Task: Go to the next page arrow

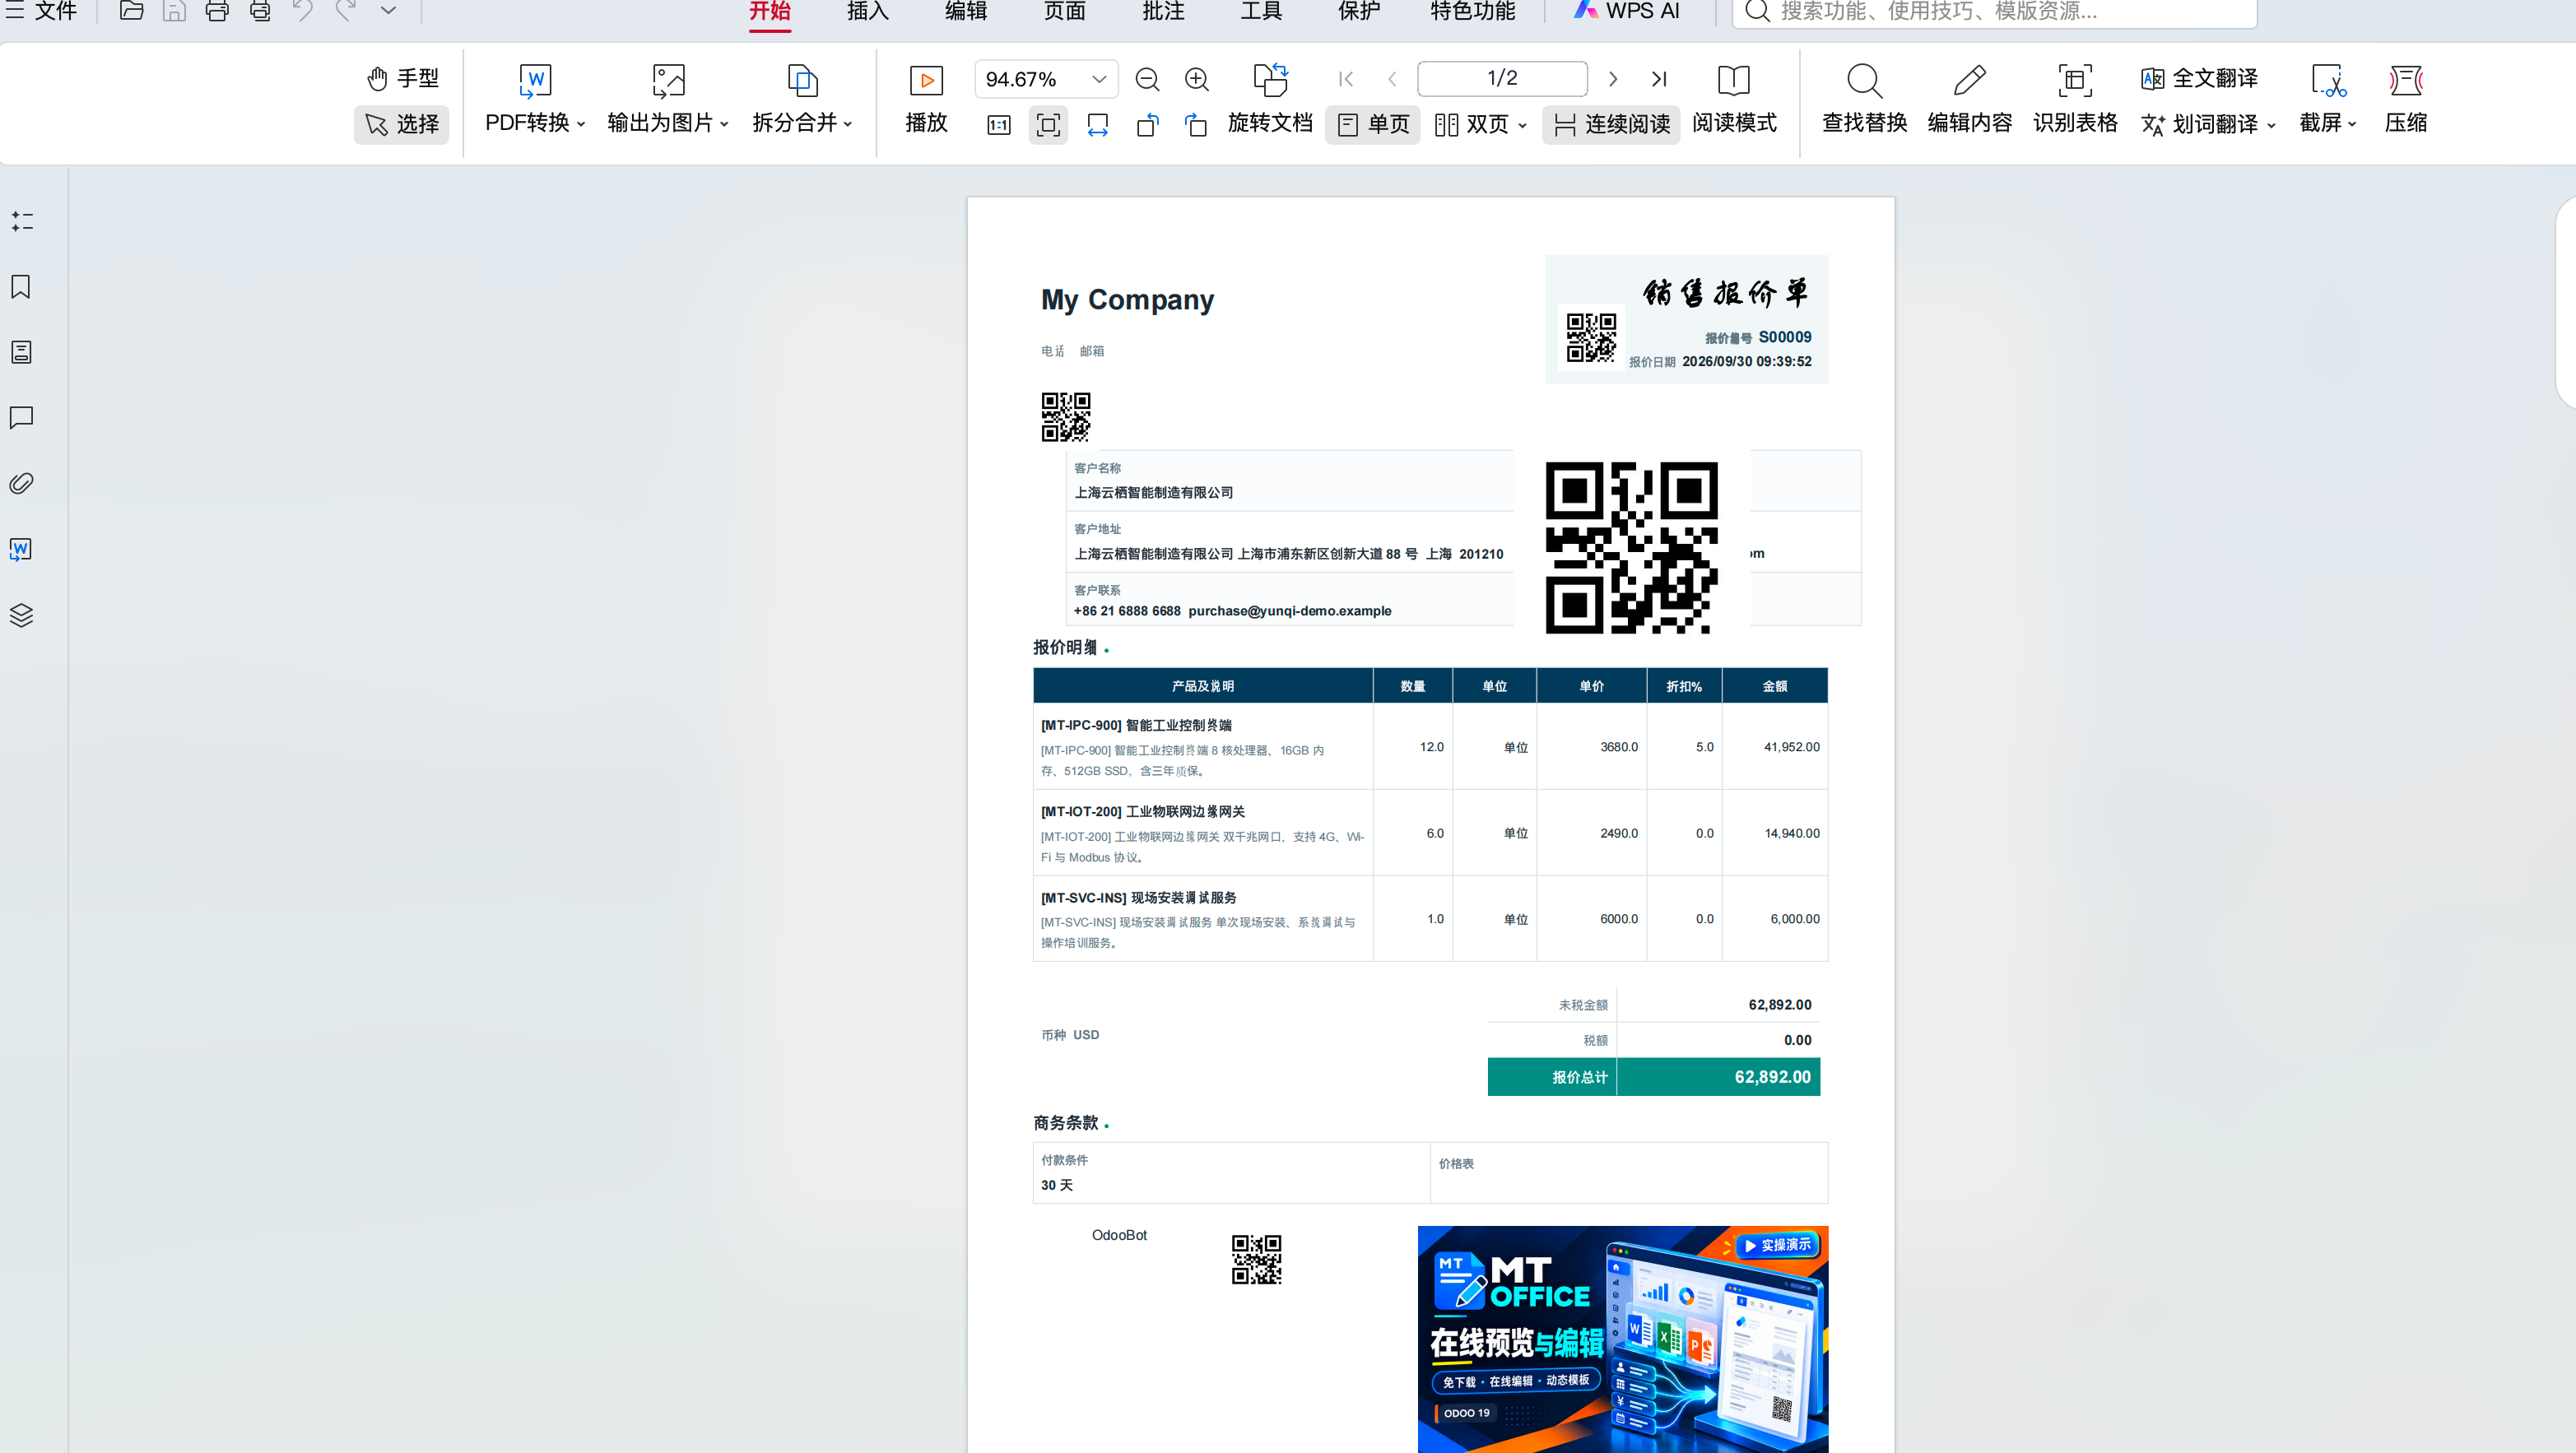Action: point(1613,79)
